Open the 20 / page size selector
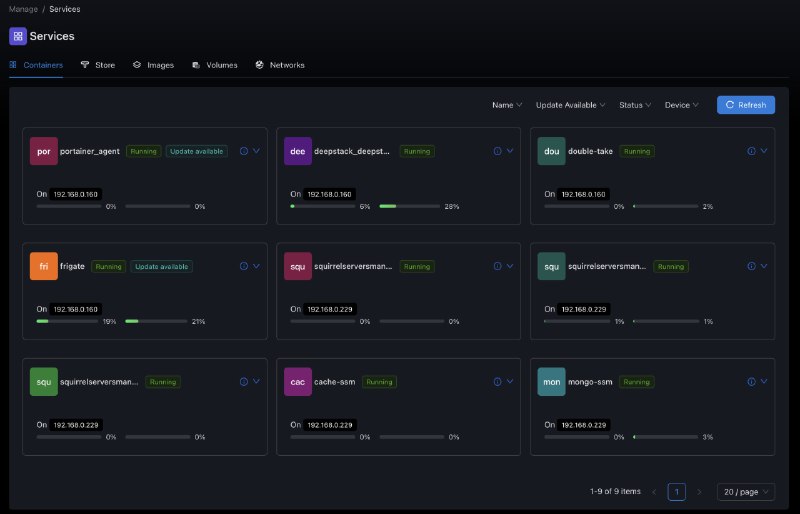 pyautogui.click(x=745, y=492)
